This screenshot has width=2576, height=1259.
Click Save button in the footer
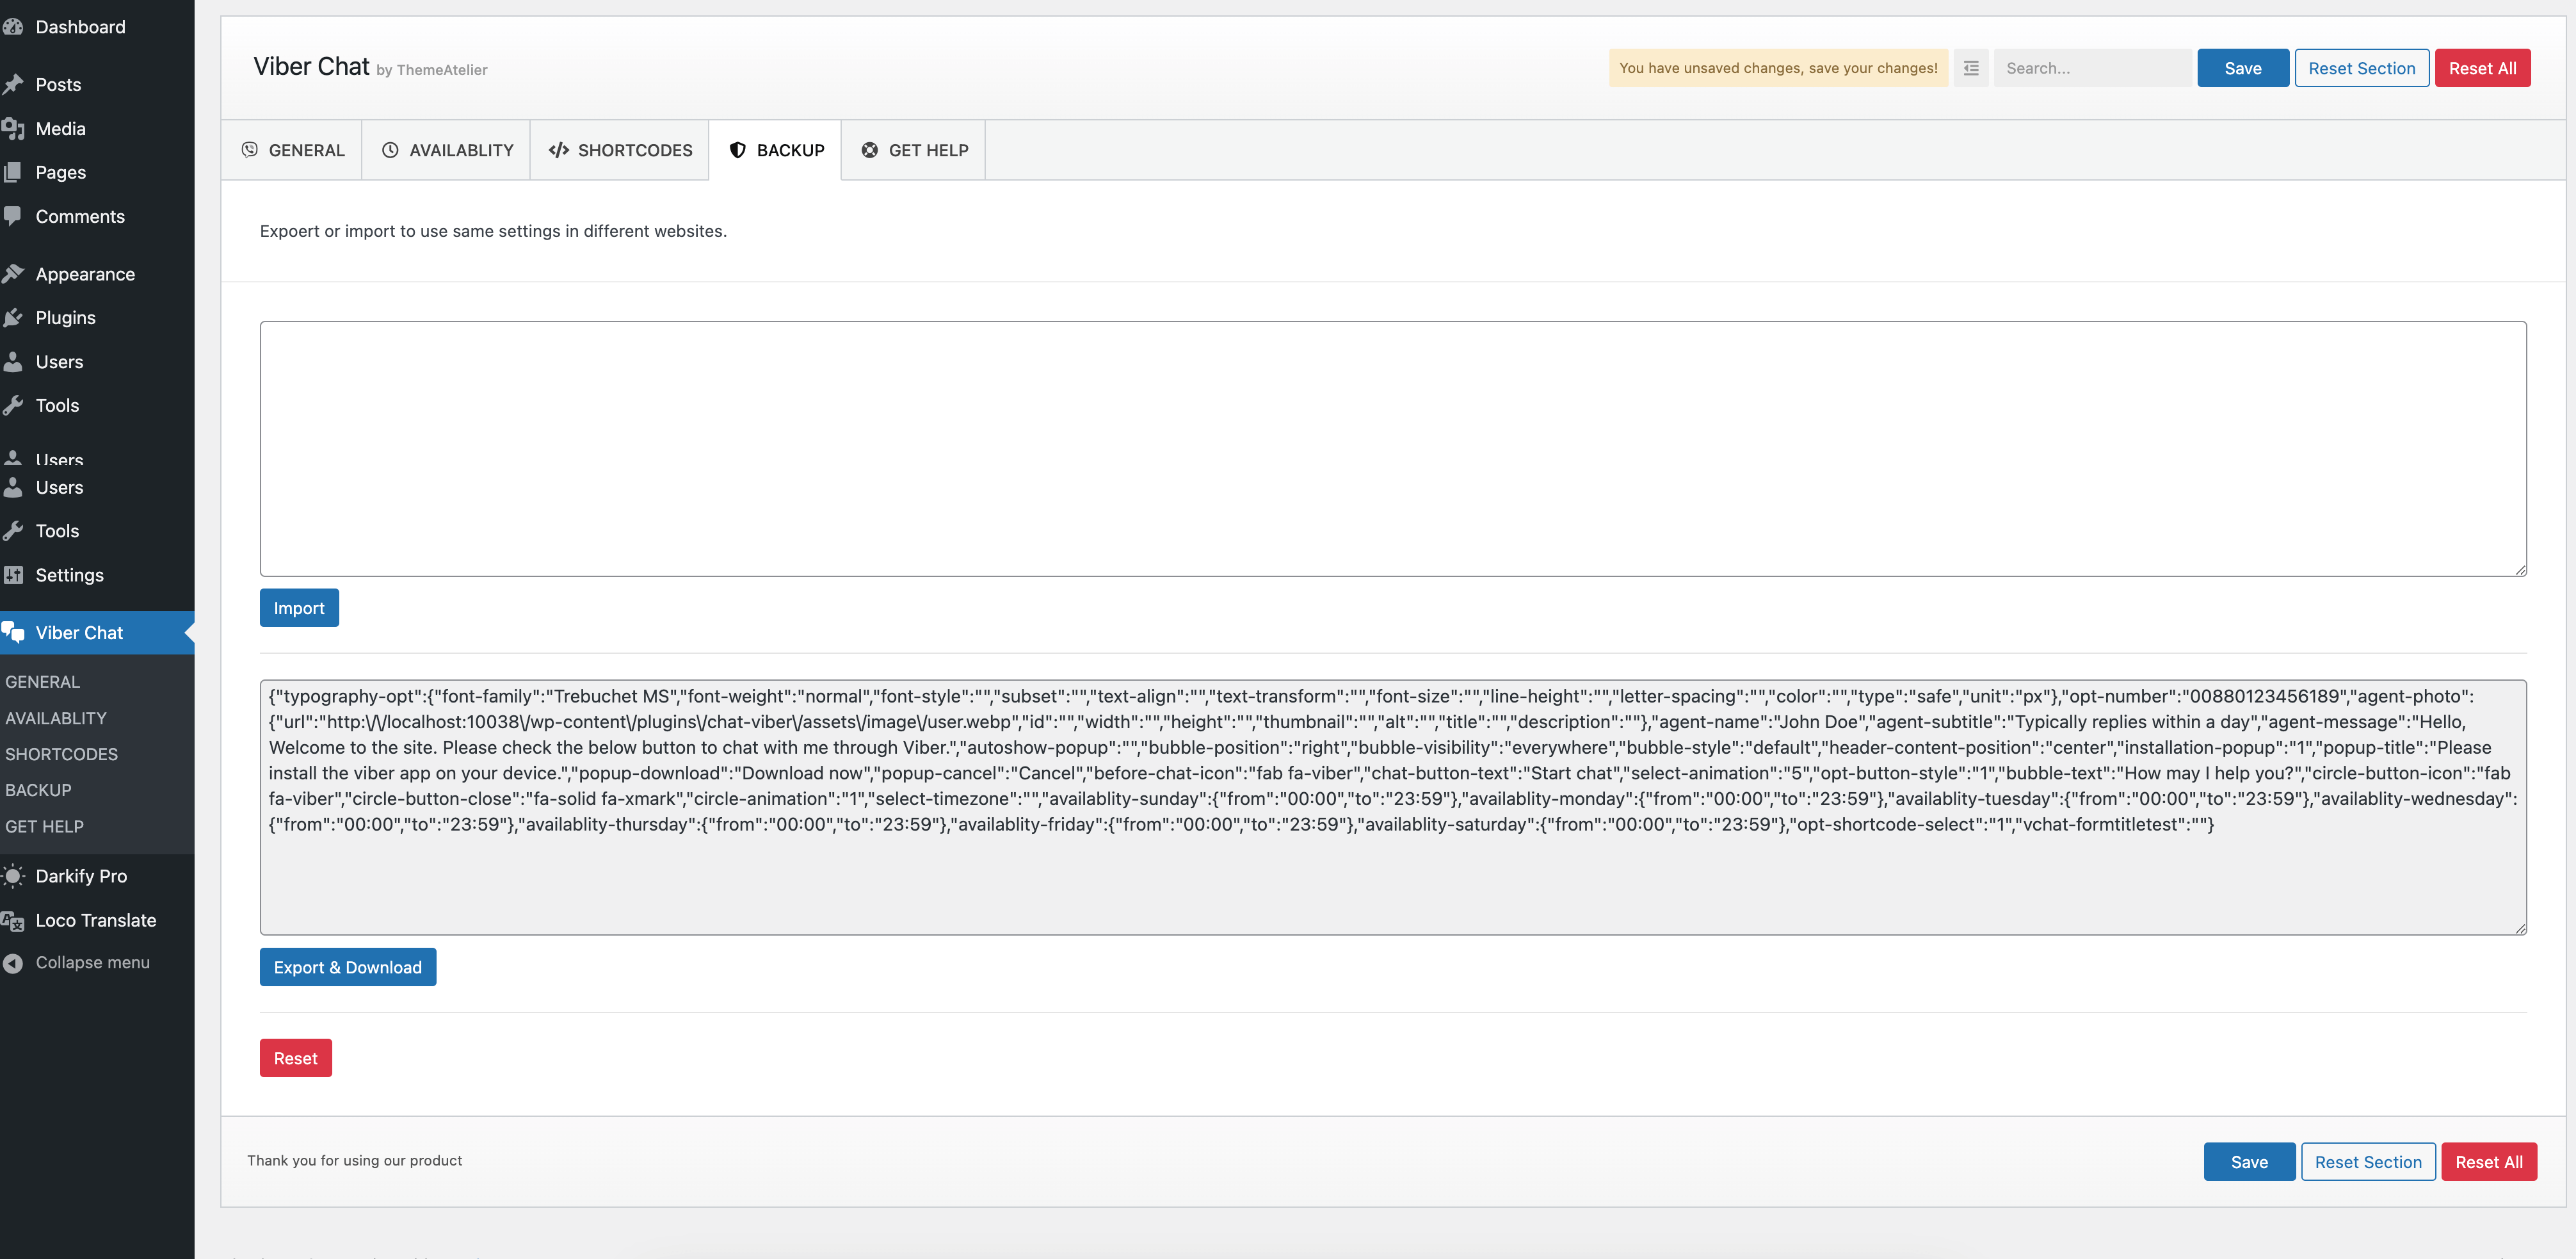[2250, 1162]
